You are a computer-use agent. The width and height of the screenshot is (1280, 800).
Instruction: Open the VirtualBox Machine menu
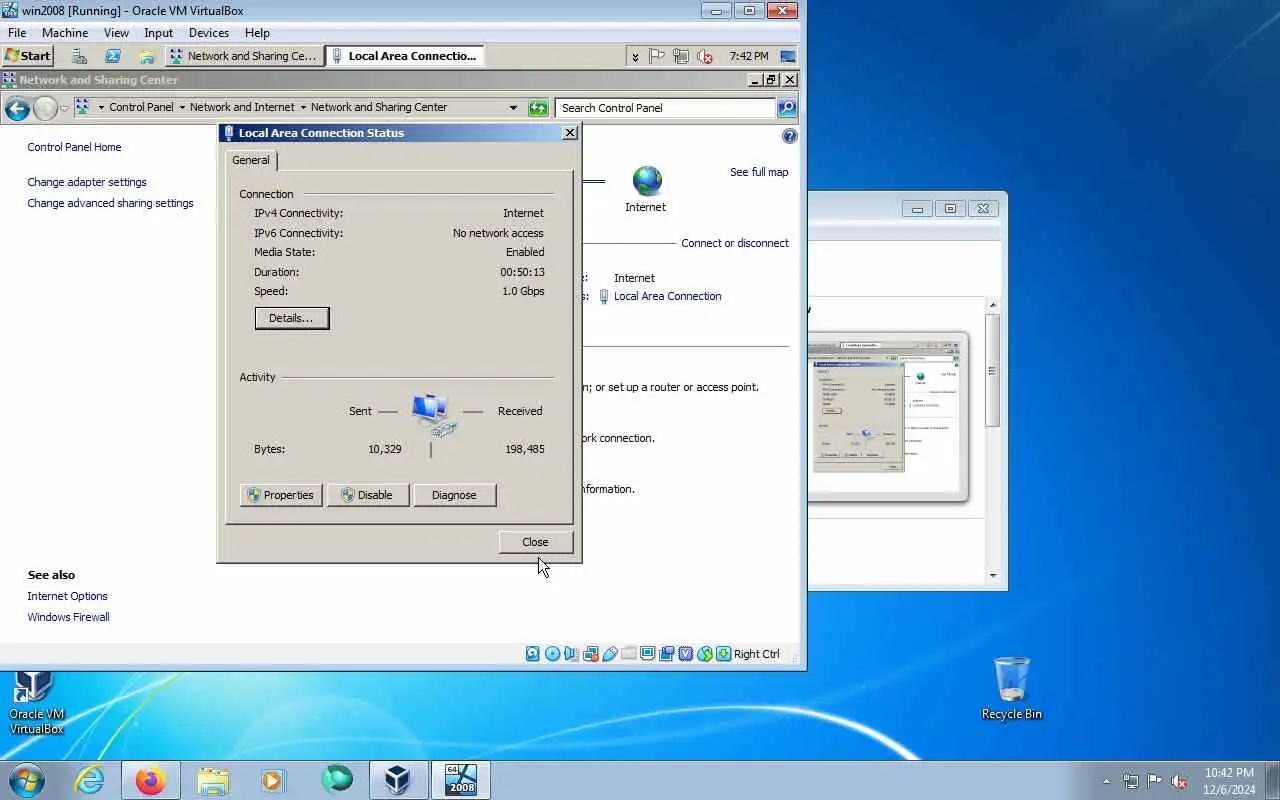(65, 33)
